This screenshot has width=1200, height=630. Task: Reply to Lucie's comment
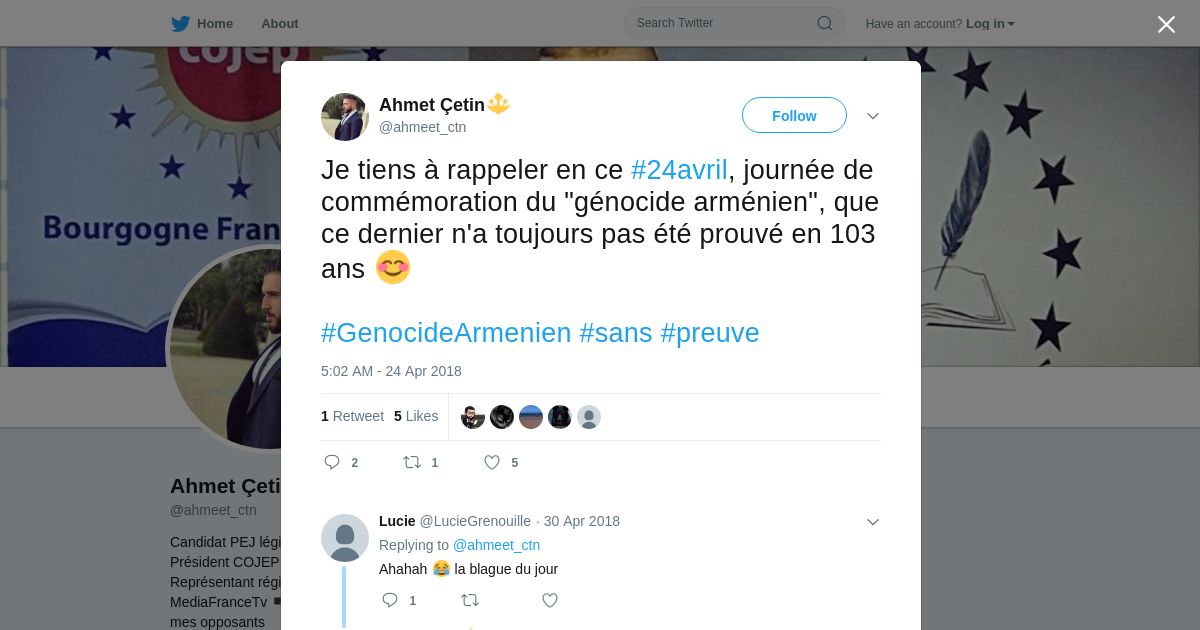390,600
